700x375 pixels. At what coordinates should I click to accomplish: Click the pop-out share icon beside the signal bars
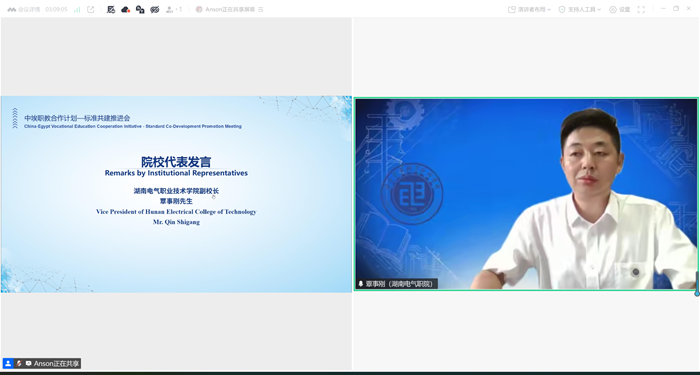click(x=91, y=9)
